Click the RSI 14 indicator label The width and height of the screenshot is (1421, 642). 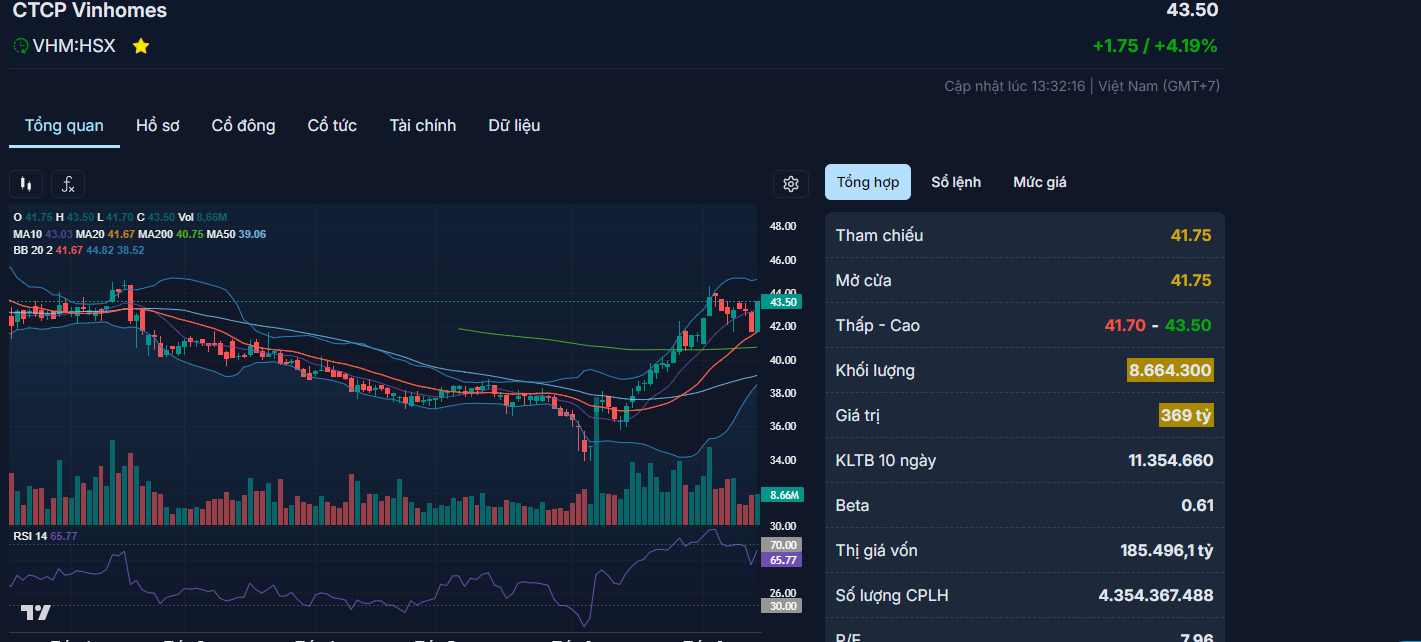tap(30, 537)
